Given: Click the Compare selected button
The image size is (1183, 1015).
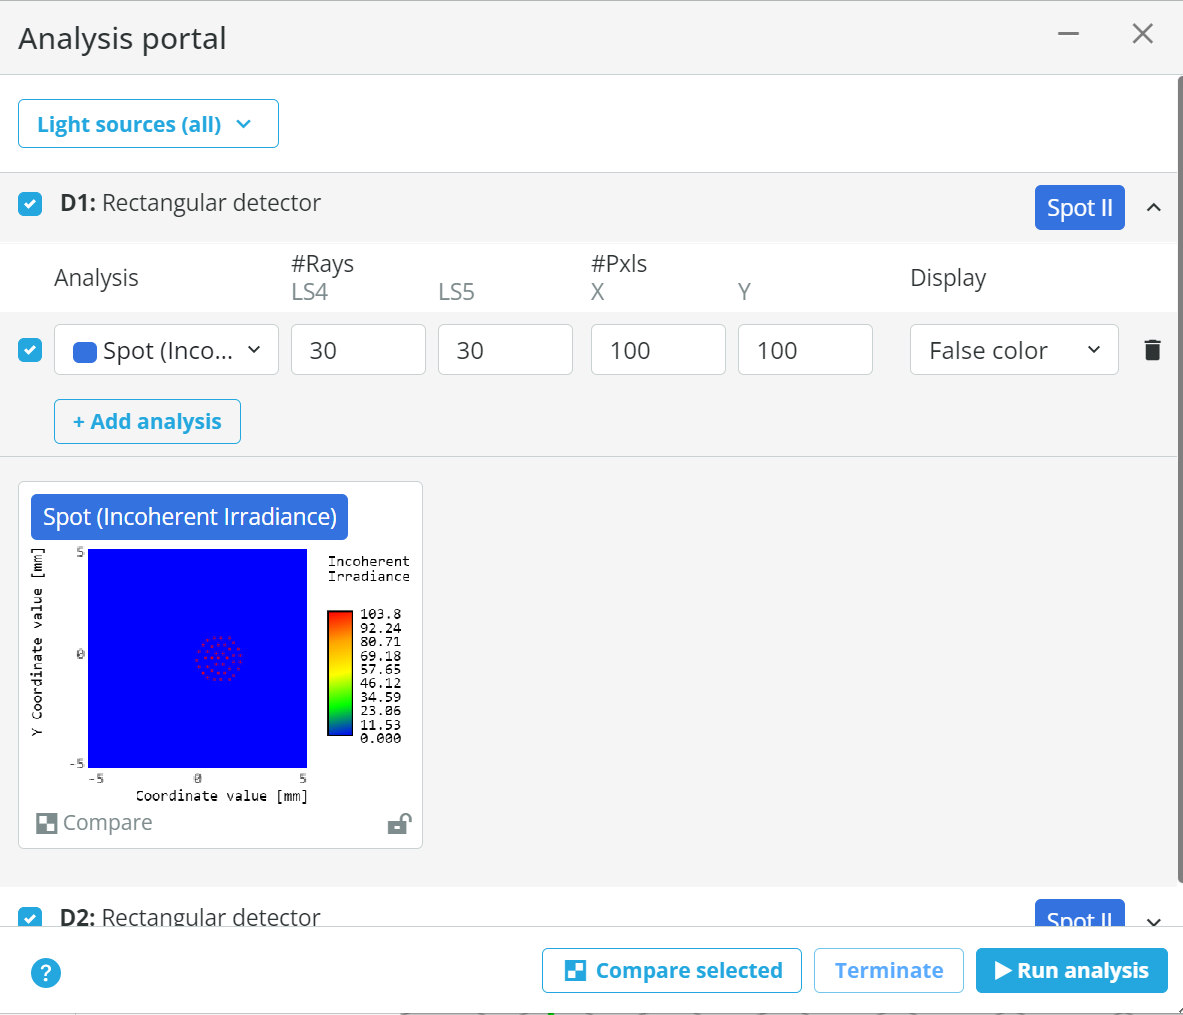Looking at the screenshot, I should [x=671, y=970].
